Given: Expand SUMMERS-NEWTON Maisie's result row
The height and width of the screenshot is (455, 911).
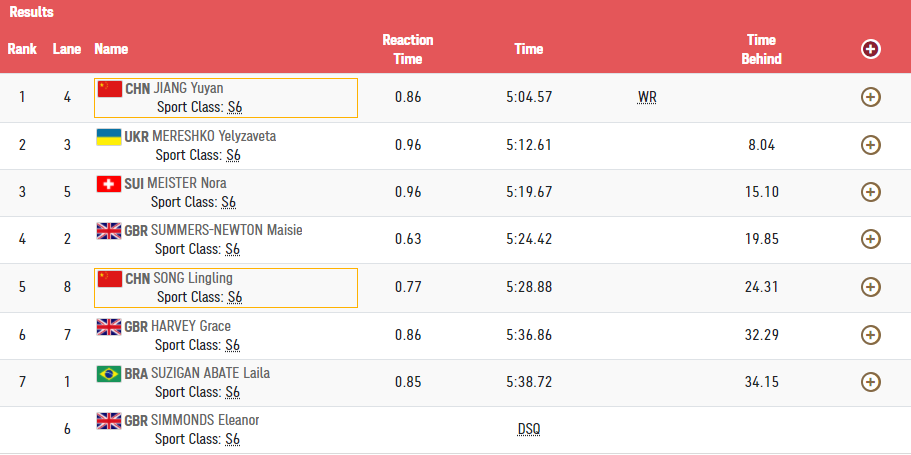Looking at the screenshot, I should click(x=870, y=239).
